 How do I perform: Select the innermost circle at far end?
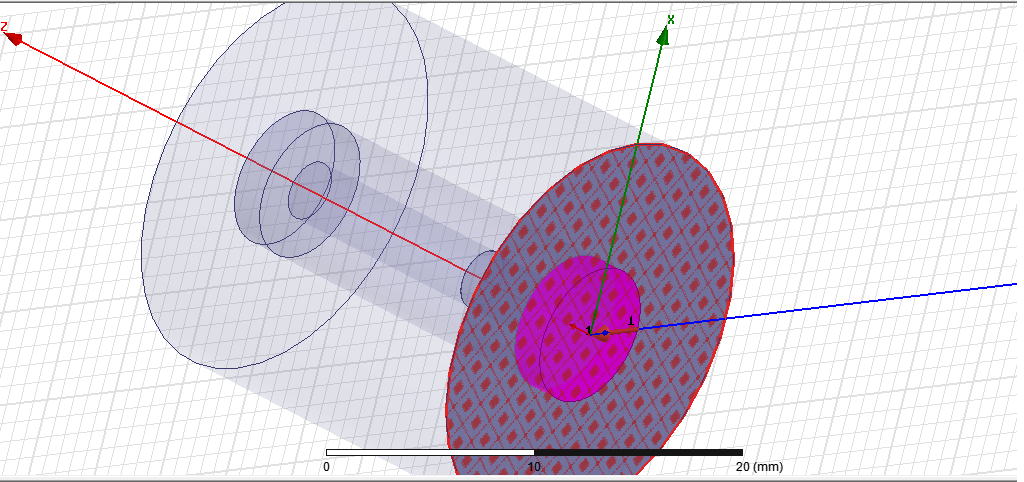pyautogui.click(x=310, y=190)
